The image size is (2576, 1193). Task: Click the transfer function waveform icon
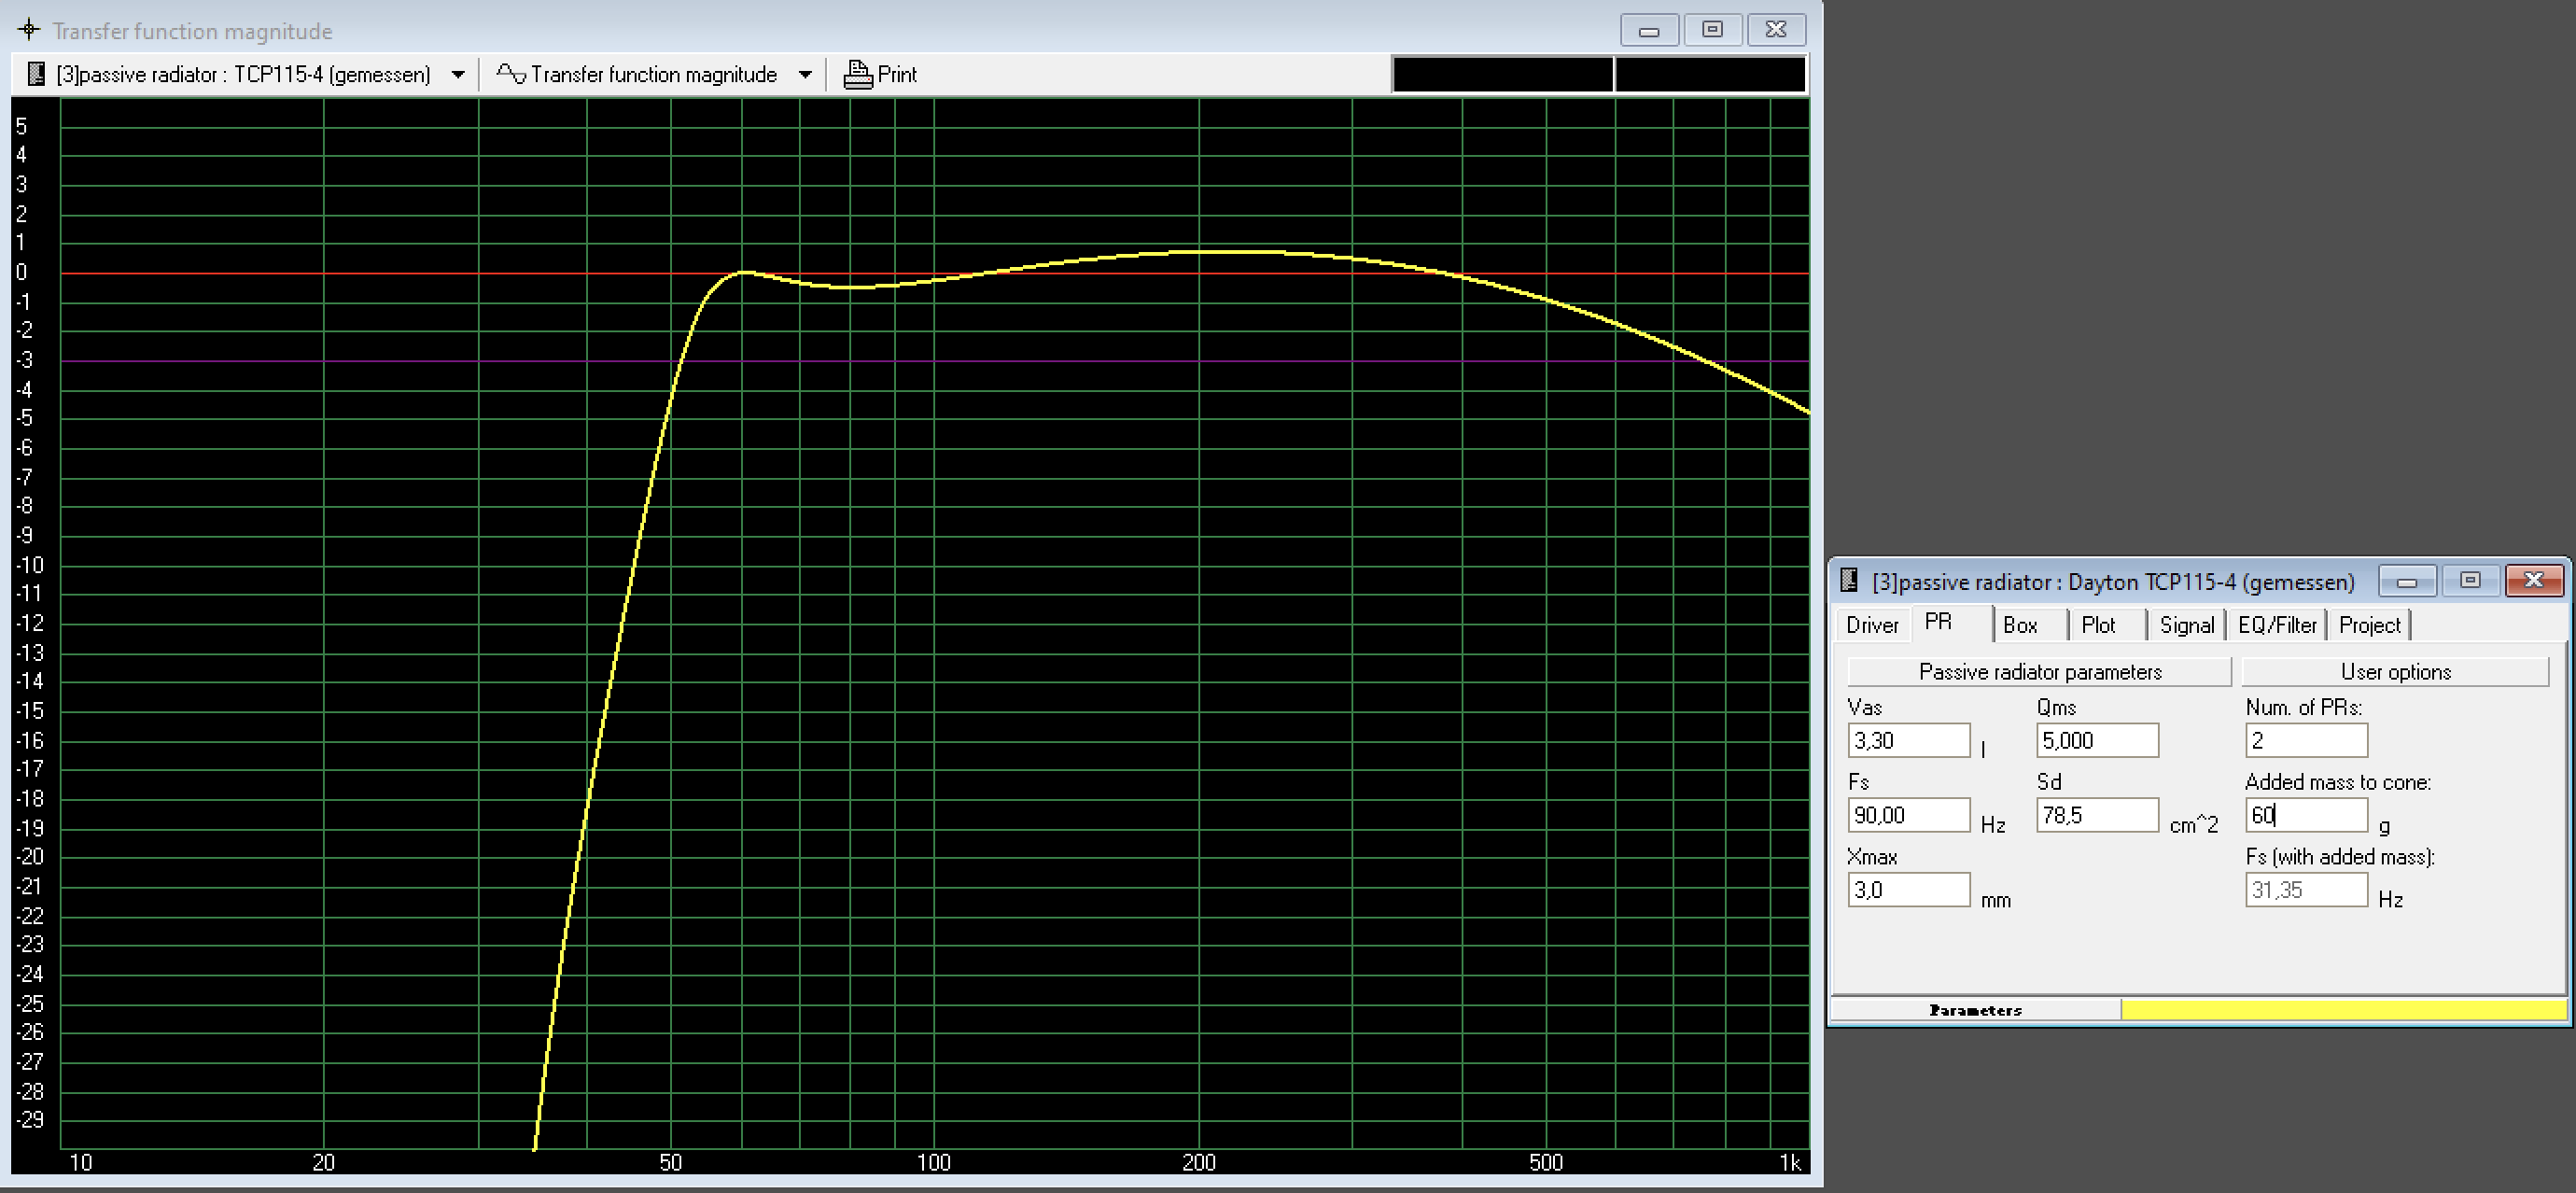511,74
